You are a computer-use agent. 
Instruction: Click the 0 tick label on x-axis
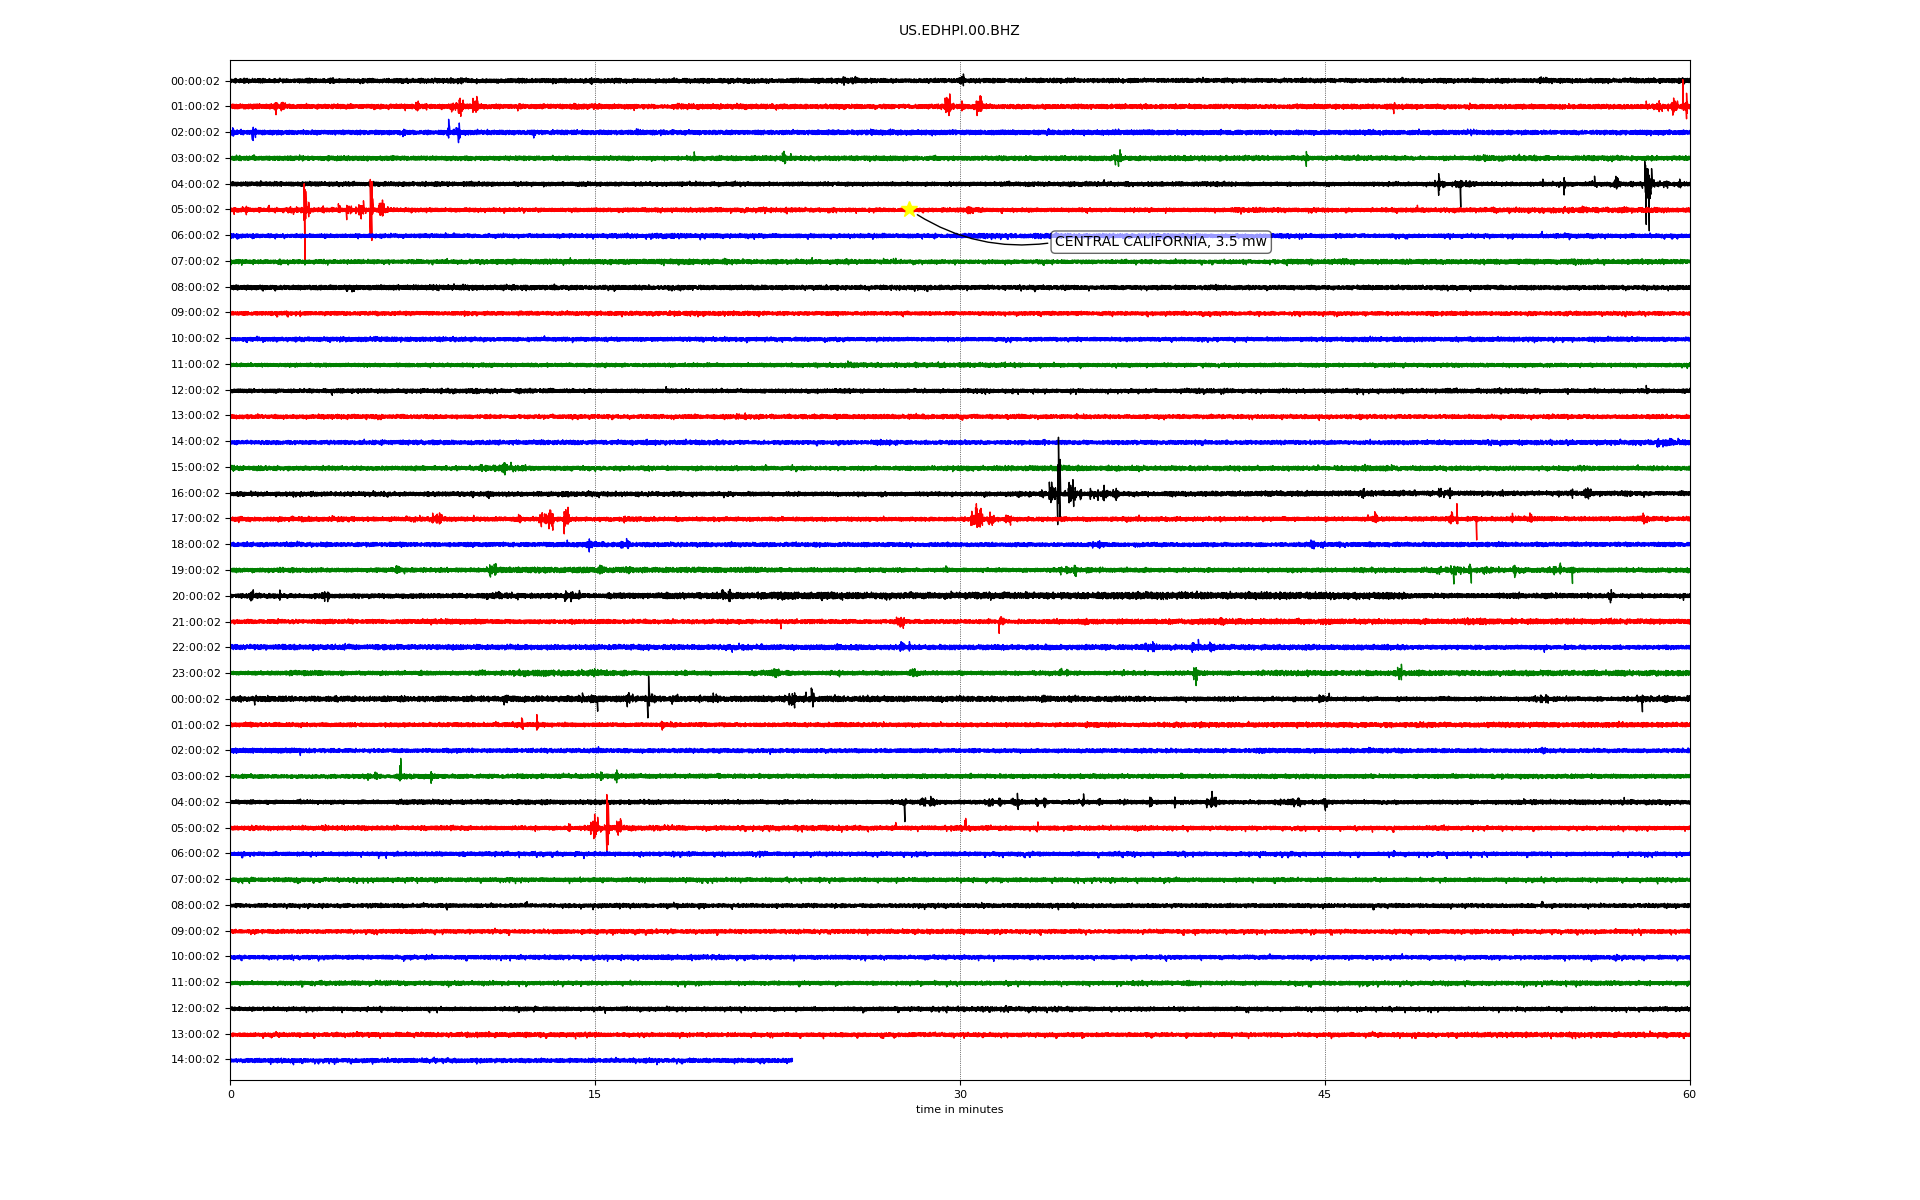[231, 1094]
